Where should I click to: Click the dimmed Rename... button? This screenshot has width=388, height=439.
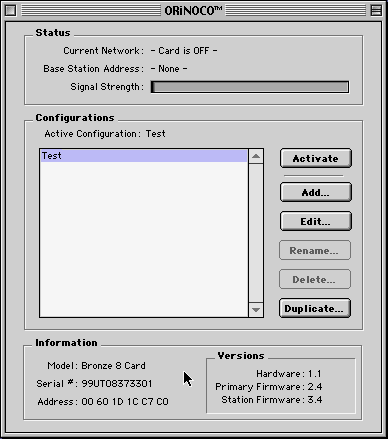click(315, 250)
